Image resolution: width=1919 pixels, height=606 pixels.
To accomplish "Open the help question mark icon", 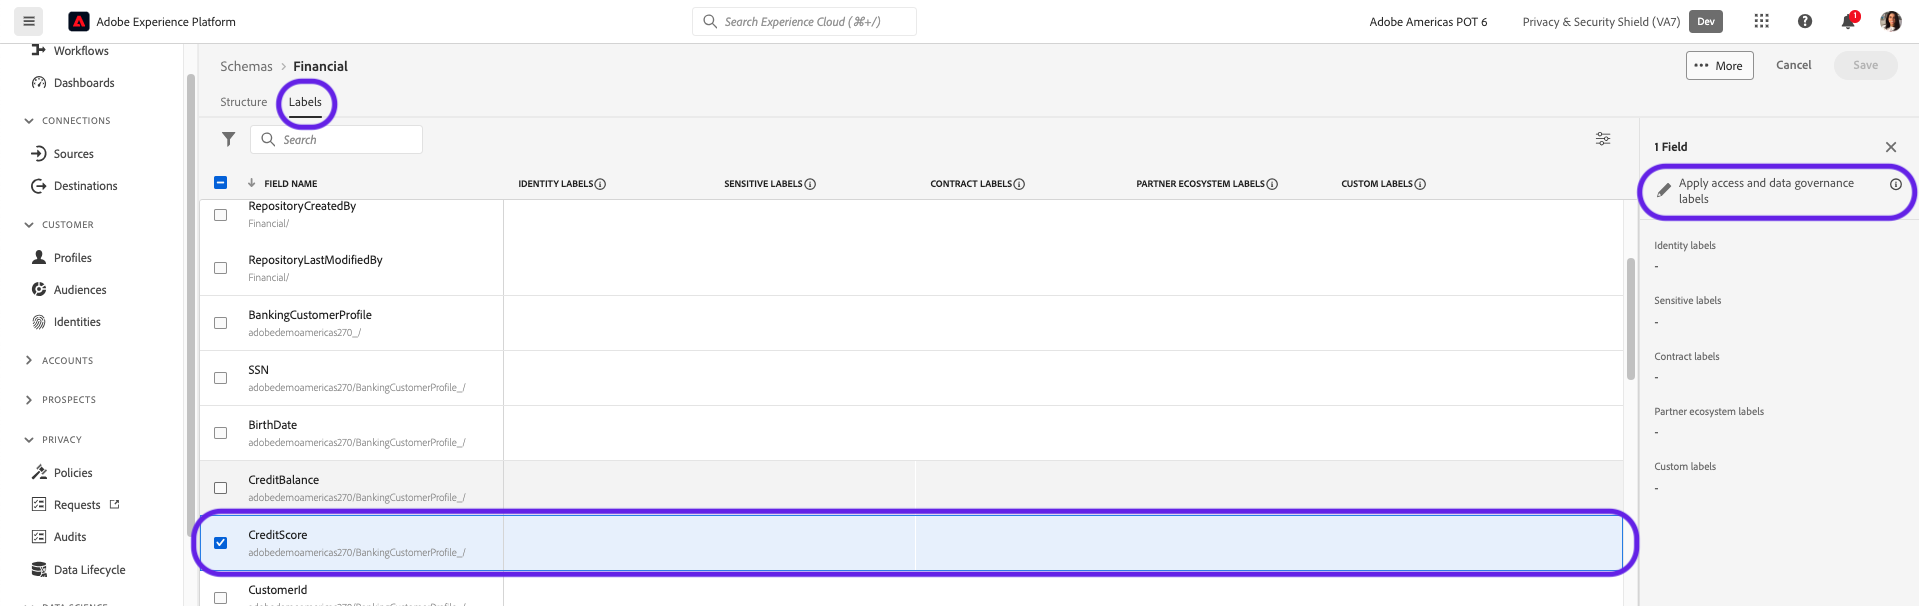I will tap(1805, 21).
